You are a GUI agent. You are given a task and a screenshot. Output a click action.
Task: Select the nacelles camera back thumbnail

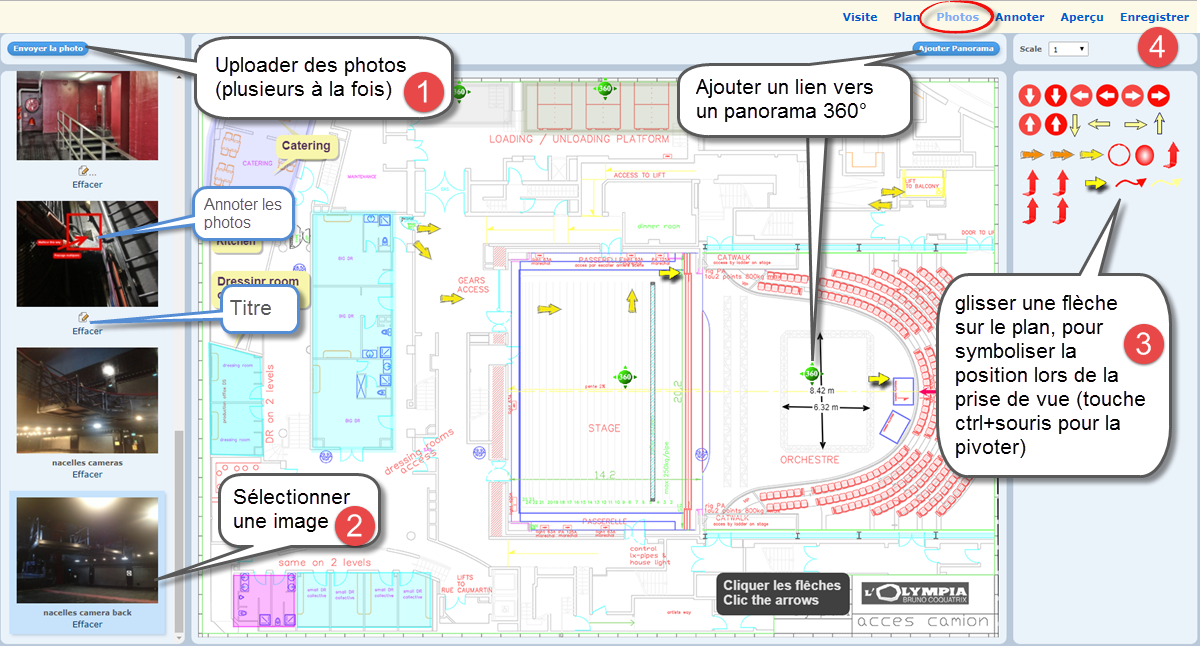[87, 550]
